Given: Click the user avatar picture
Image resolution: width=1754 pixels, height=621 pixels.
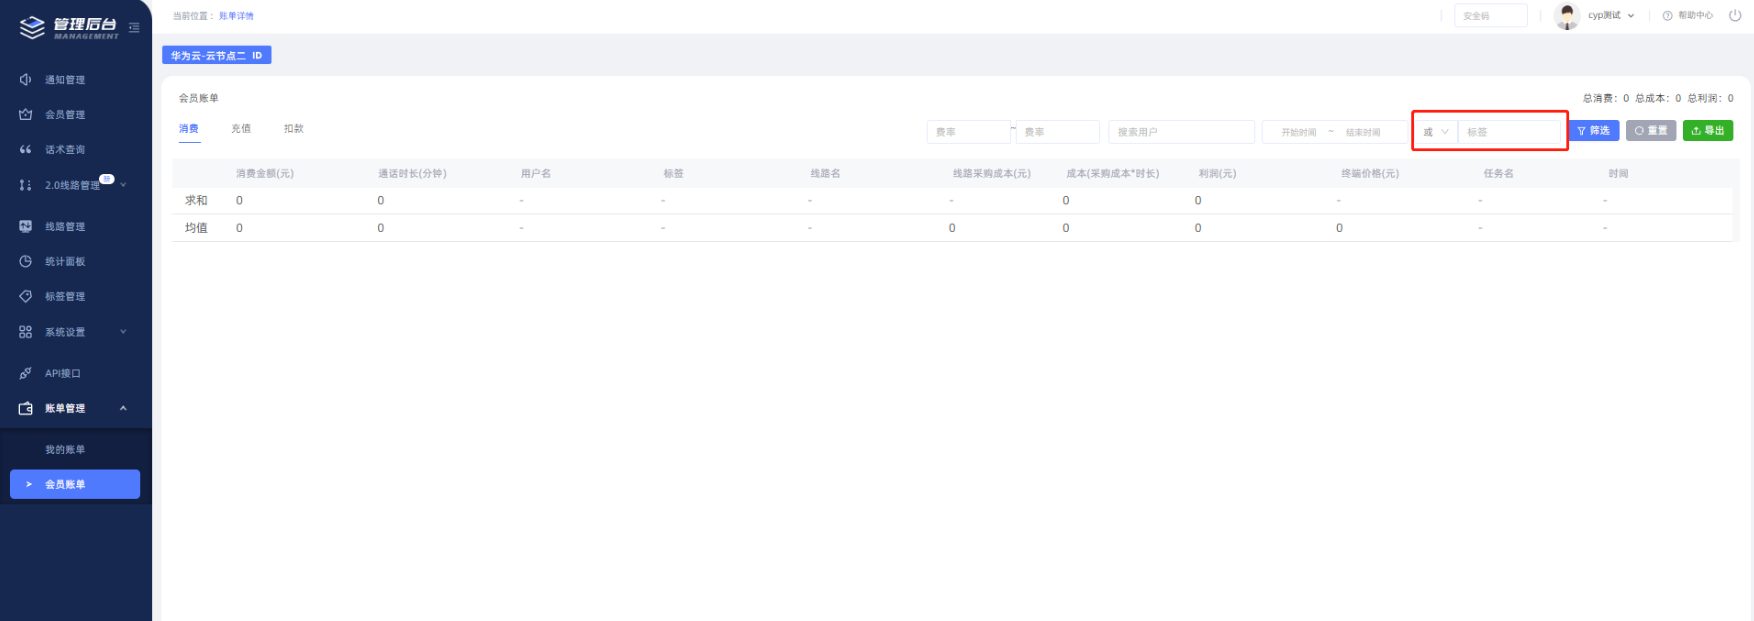Looking at the screenshot, I should [1567, 16].
